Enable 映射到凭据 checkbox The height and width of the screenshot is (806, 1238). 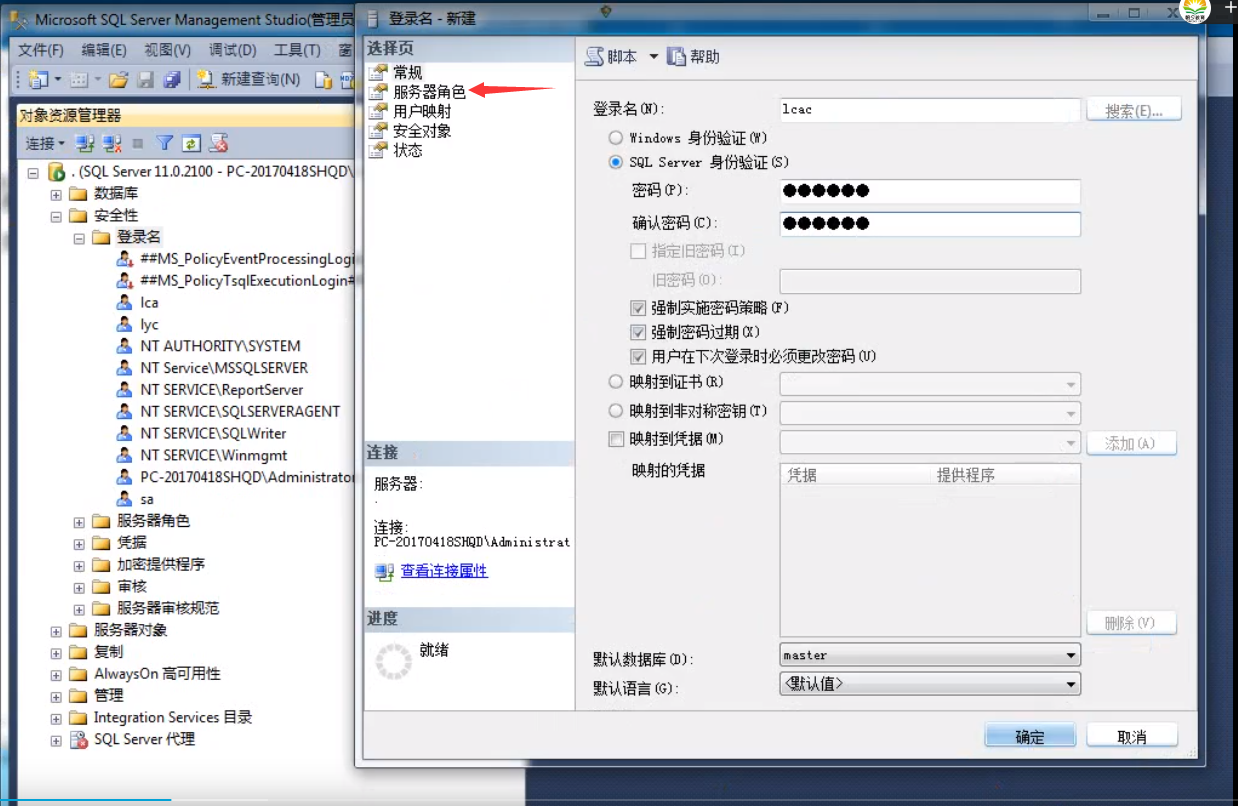coord(616,439)
